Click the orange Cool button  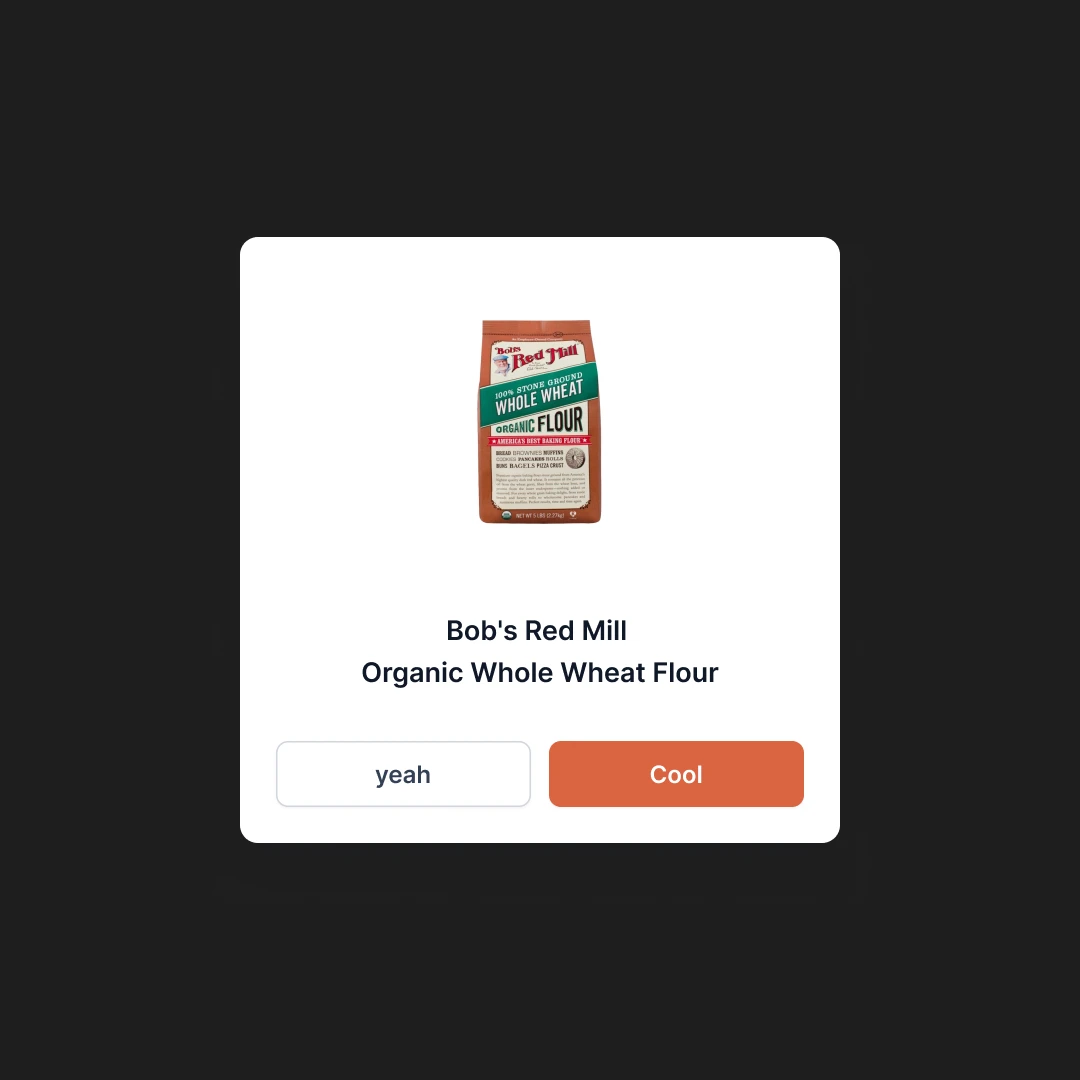(x=676, y=773)
